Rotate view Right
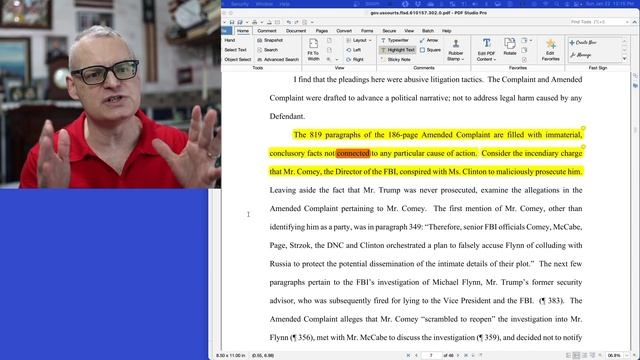Screen dimensions: 640x360 355,60
